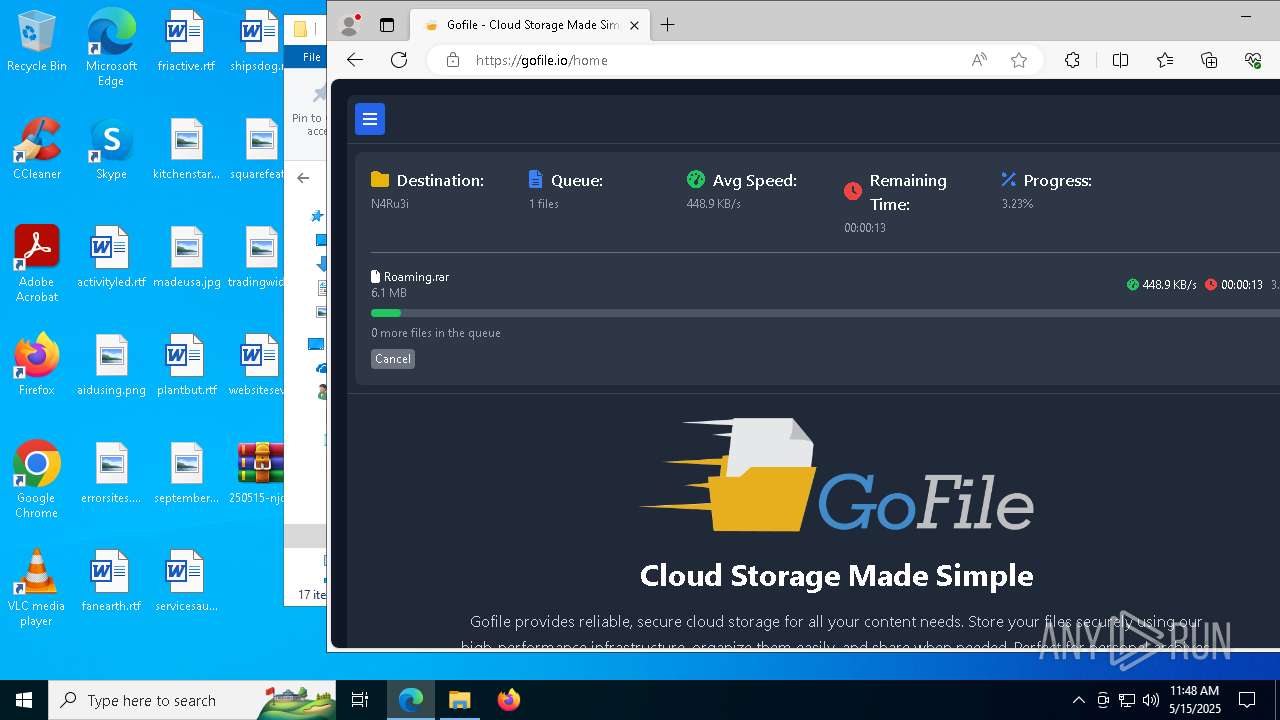The height and width of the screenshot is (720, 1280).
Task: Select the Gofile - Cloud Storage tab
Action: point(532,25)
